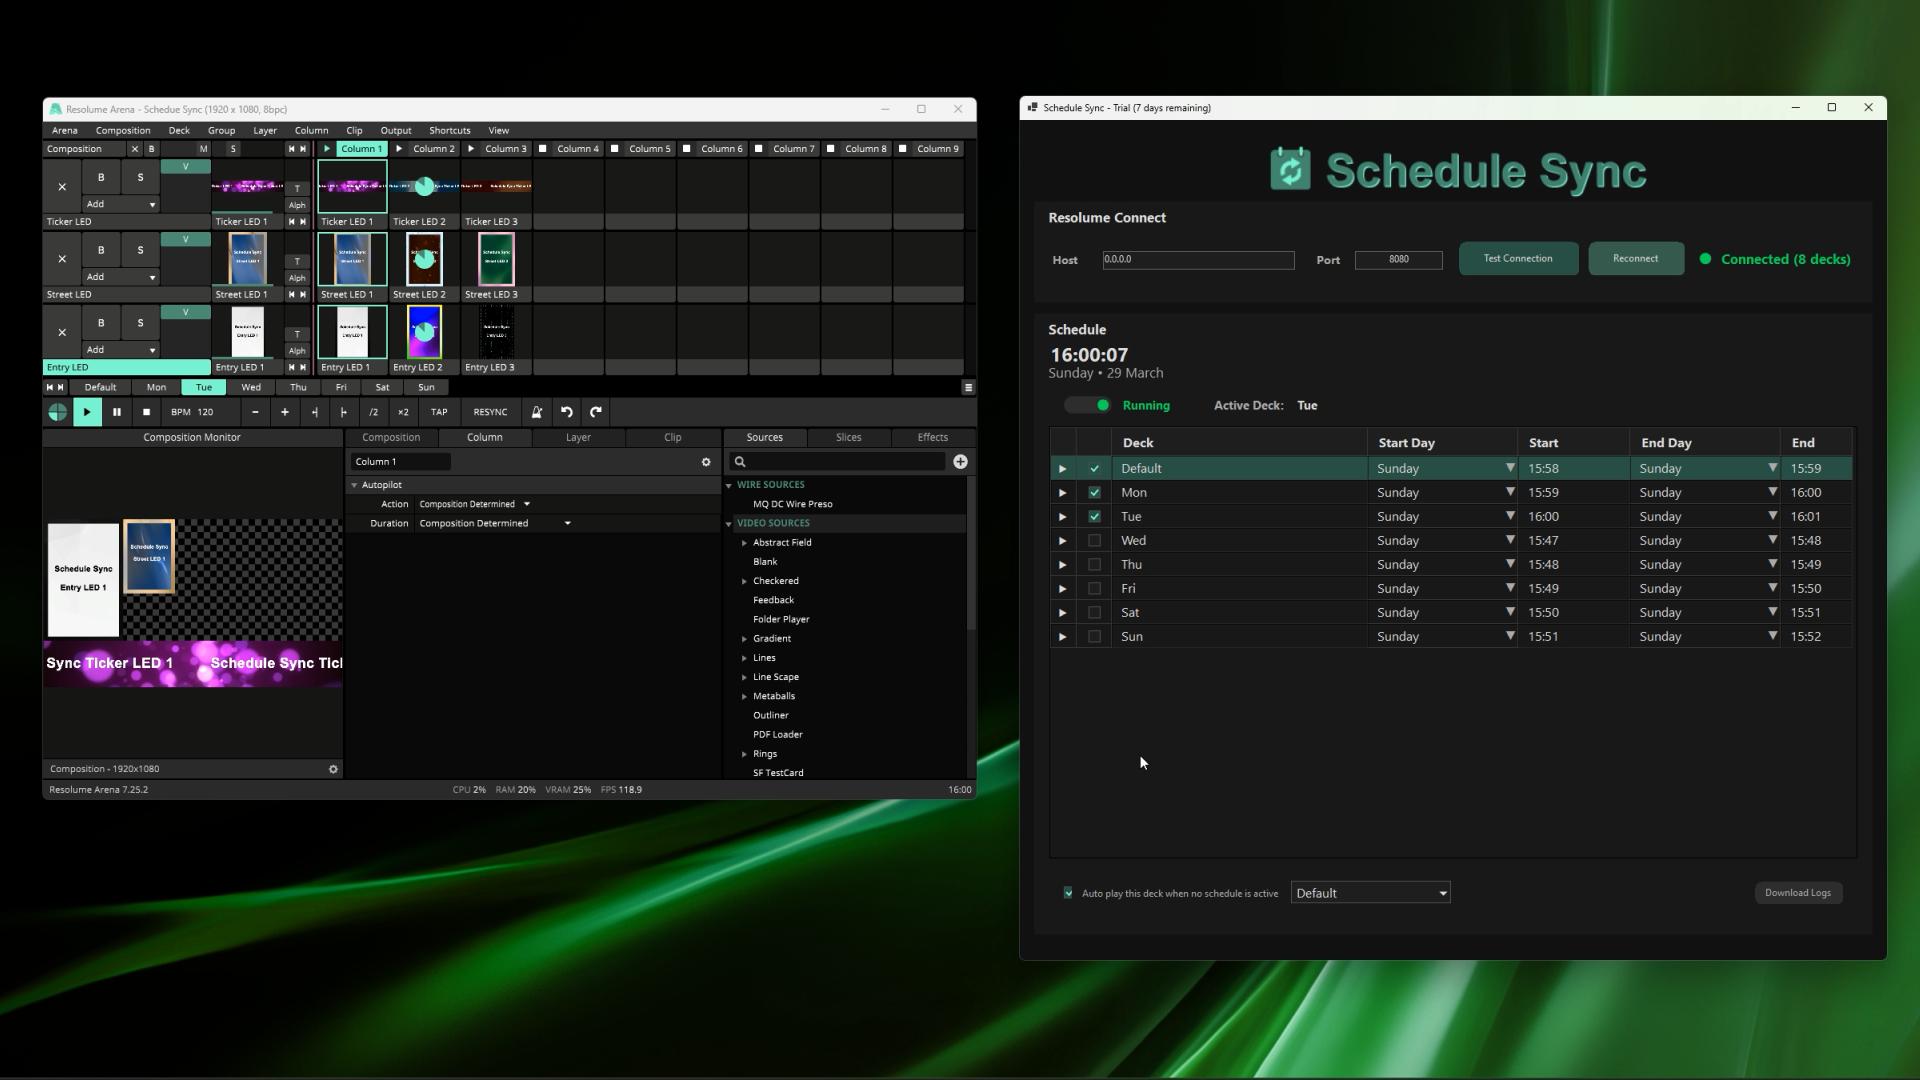Pause composition playback in transport bar

tap(116, 412)
